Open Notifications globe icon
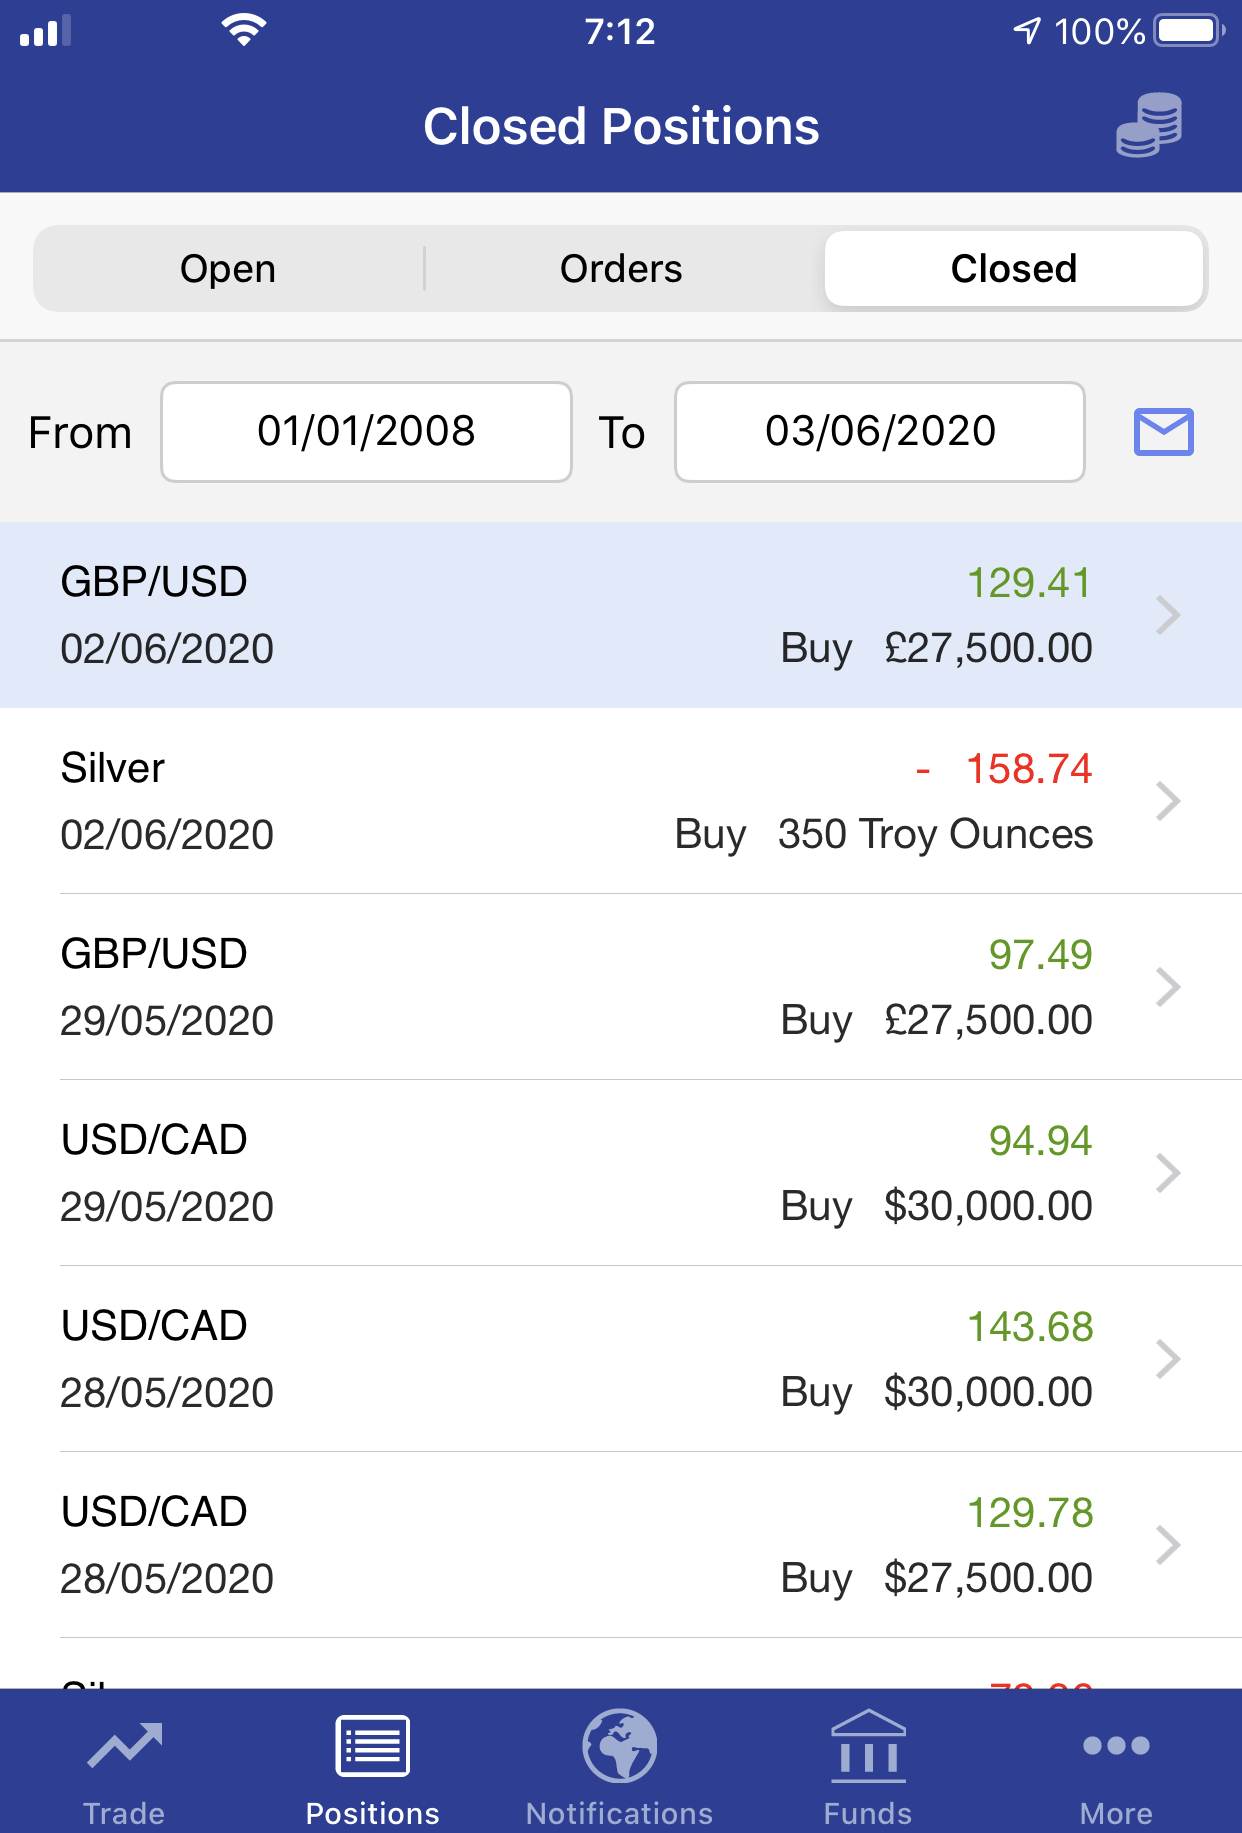This screenshot has width=1242, height=1833. coord(619,1747)
